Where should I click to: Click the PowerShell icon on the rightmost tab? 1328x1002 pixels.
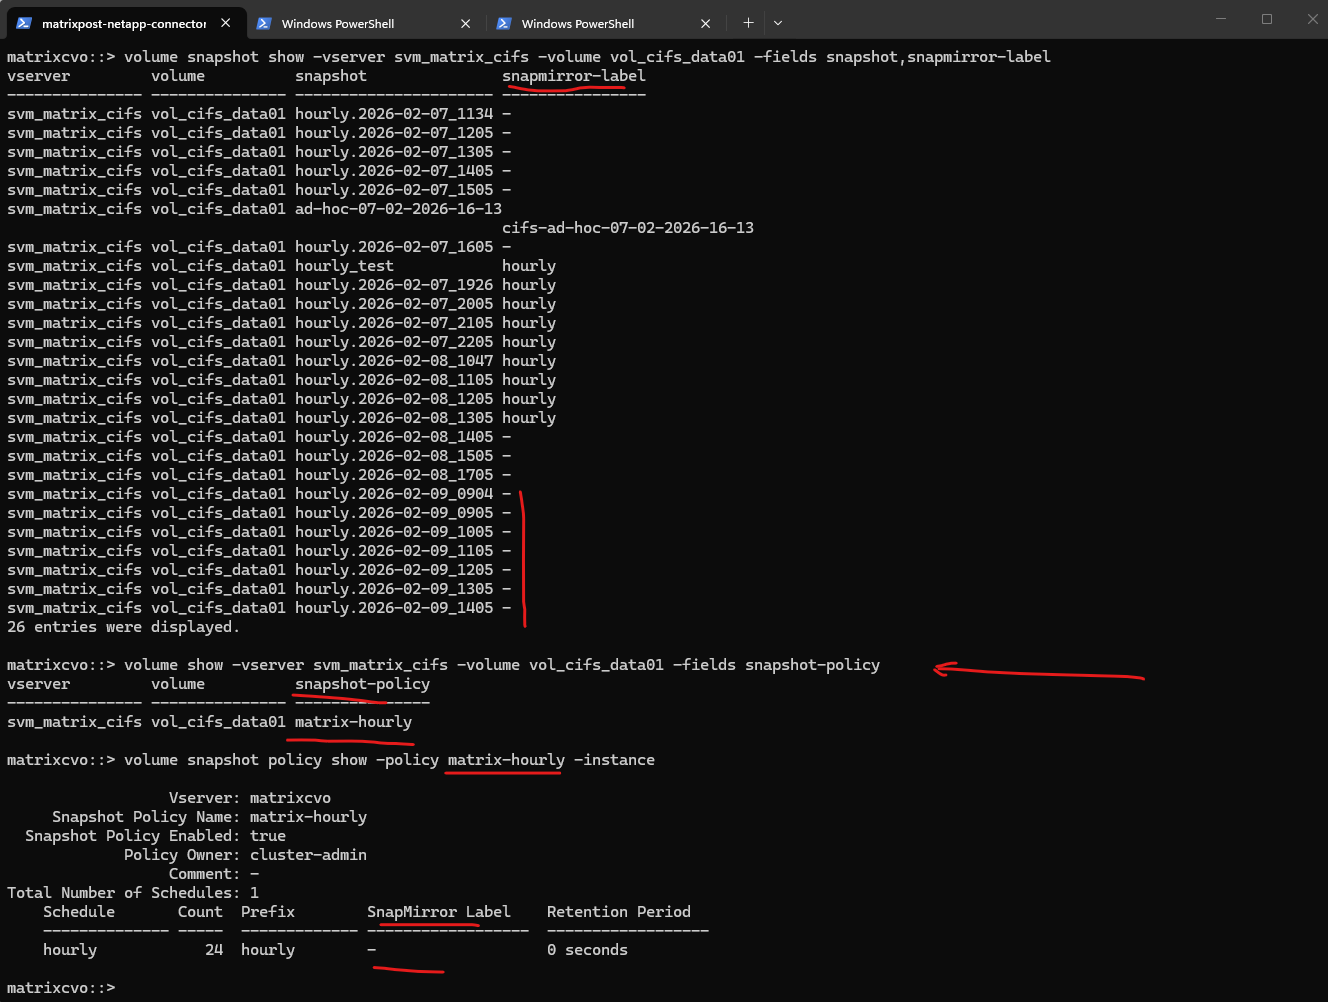(x=504, y=23)
